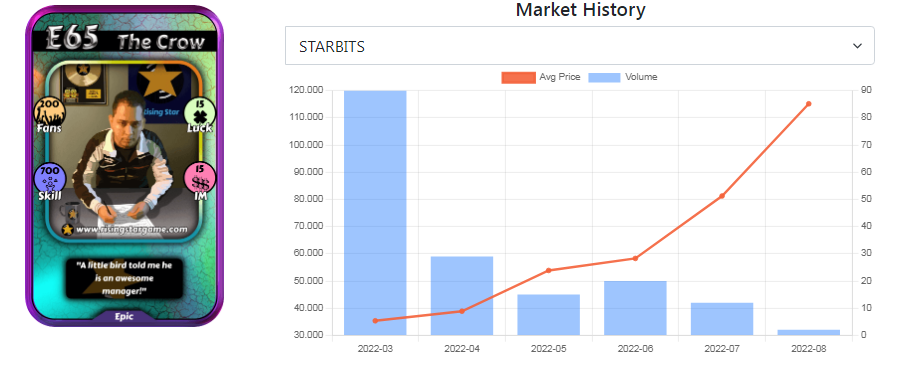897x383 pixels.
Task: Click the 2022-08 volume bar
Action: point(808,333)
